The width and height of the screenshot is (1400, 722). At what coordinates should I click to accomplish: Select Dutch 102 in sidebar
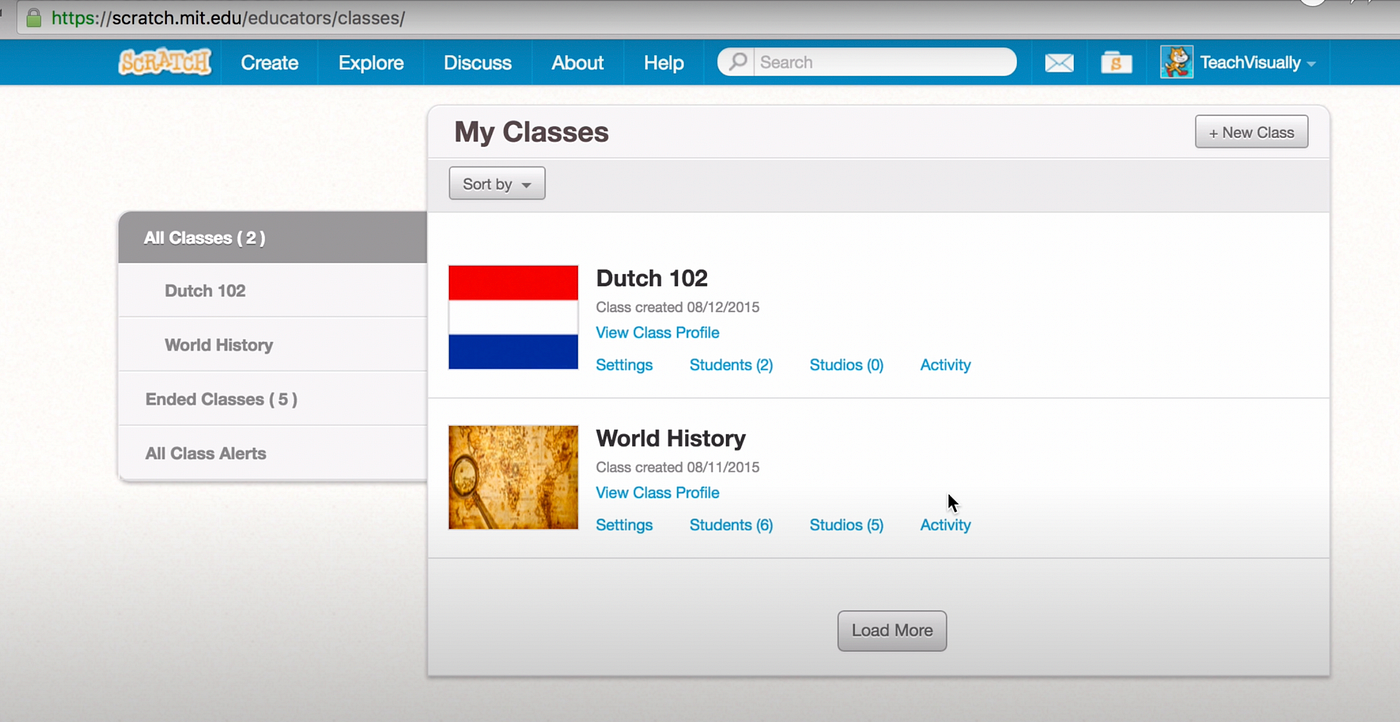[x=273, y=291]
